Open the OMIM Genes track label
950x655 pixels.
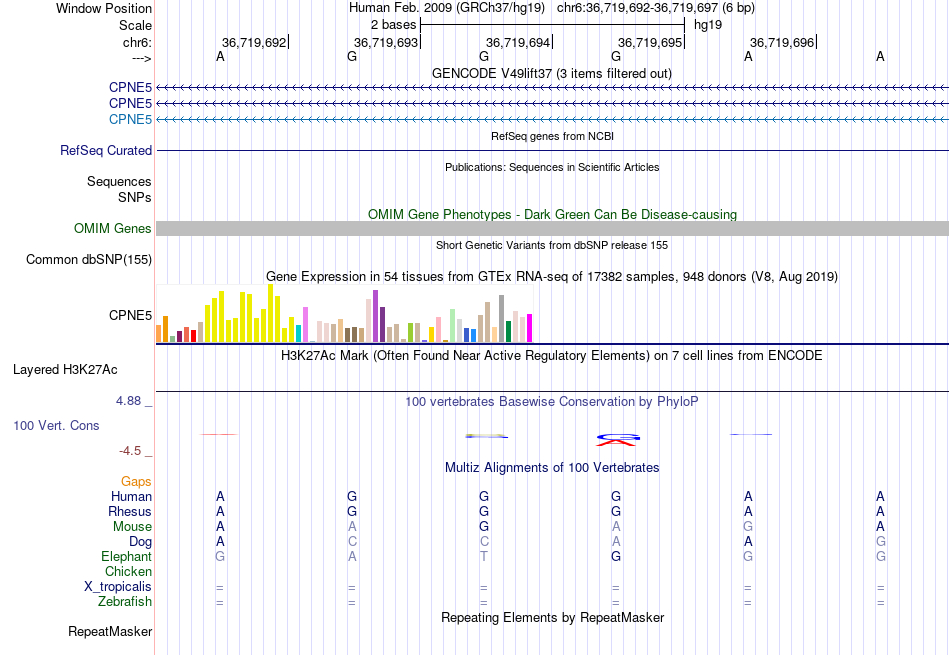point(113,228)
